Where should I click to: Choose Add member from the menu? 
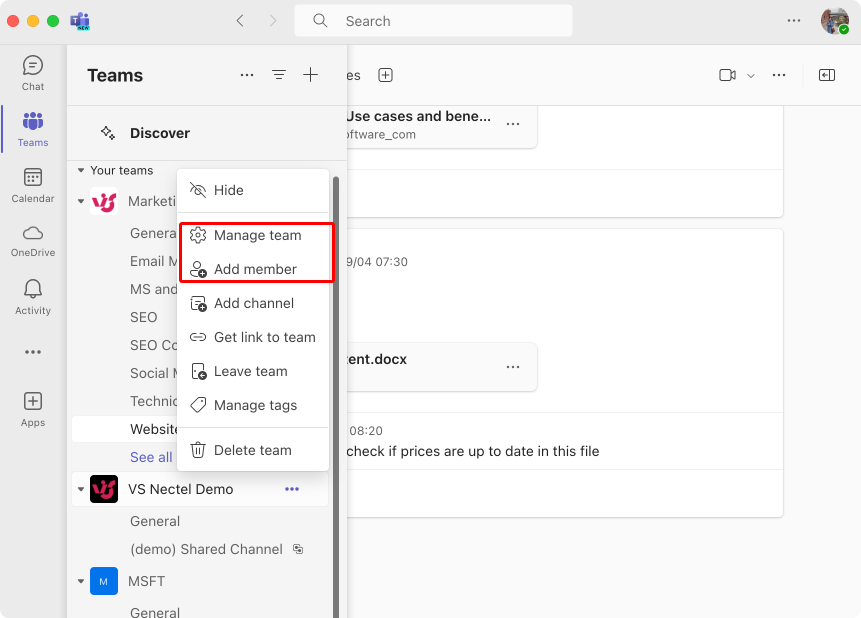tap(253, 269)
